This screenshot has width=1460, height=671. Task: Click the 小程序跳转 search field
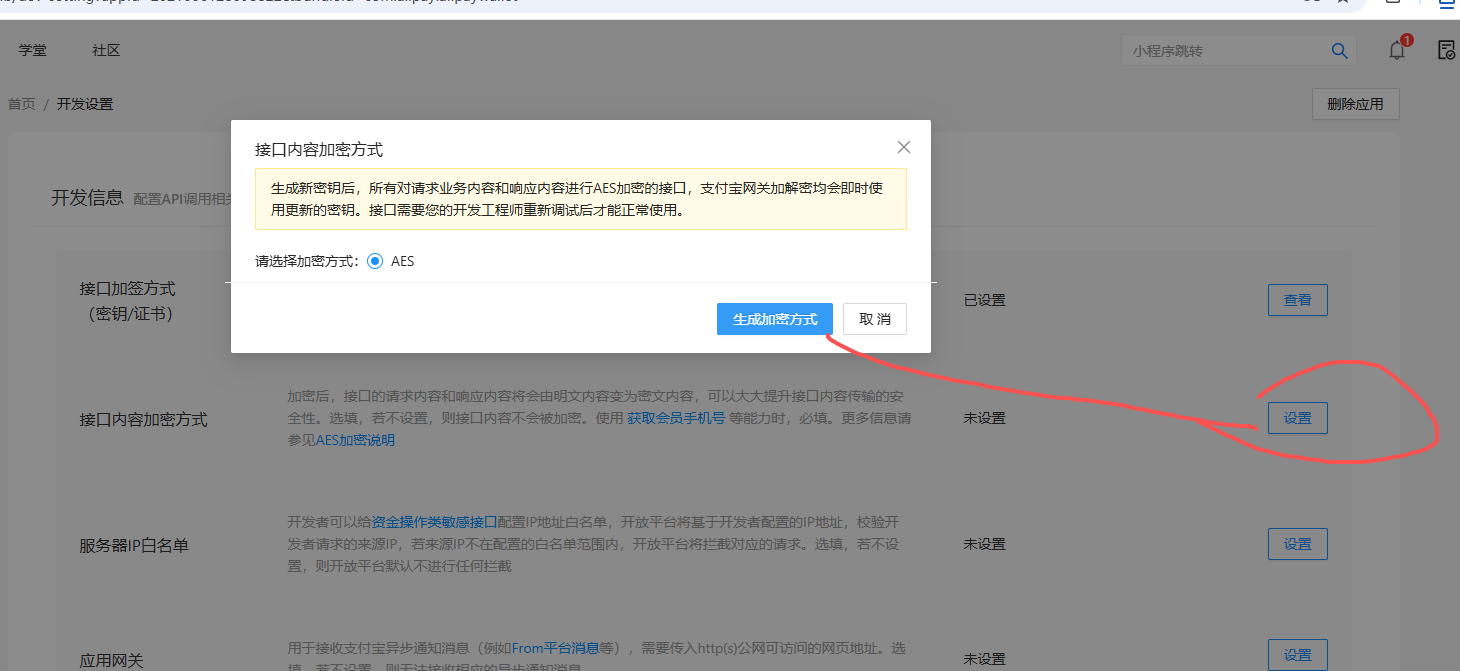point(1225,51)
